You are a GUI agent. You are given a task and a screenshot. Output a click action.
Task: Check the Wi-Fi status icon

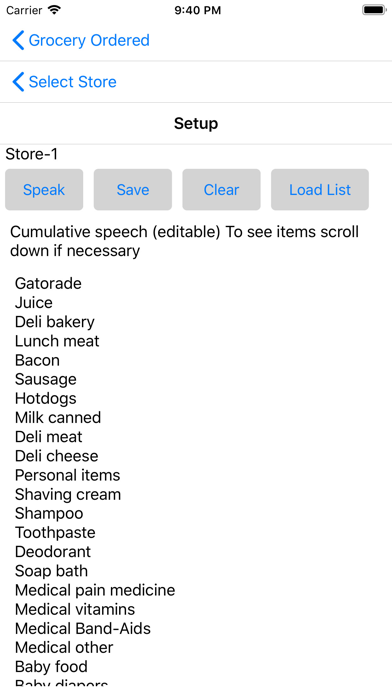click(54, 10)
